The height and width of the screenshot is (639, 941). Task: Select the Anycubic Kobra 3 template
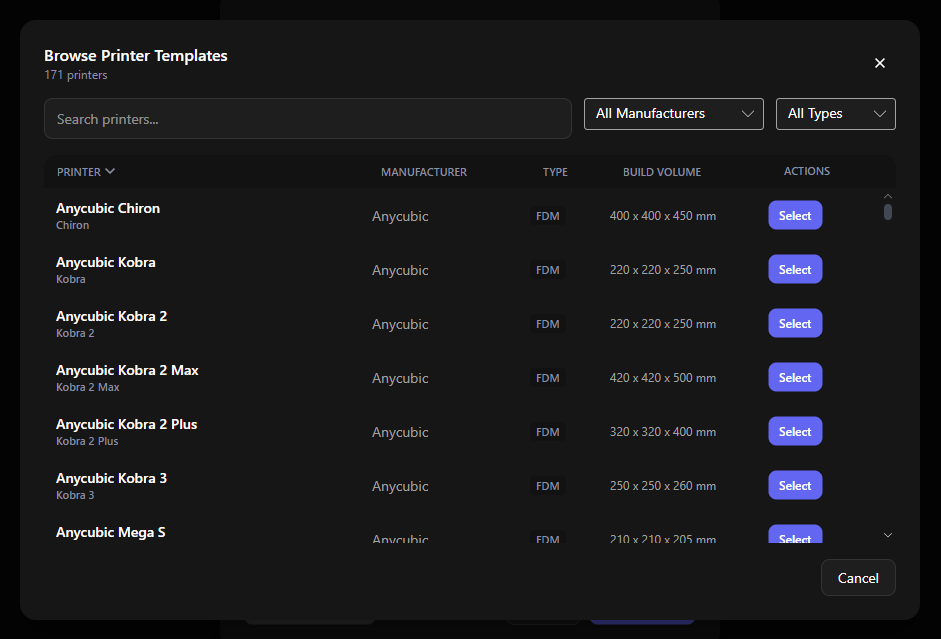(795, 485)
